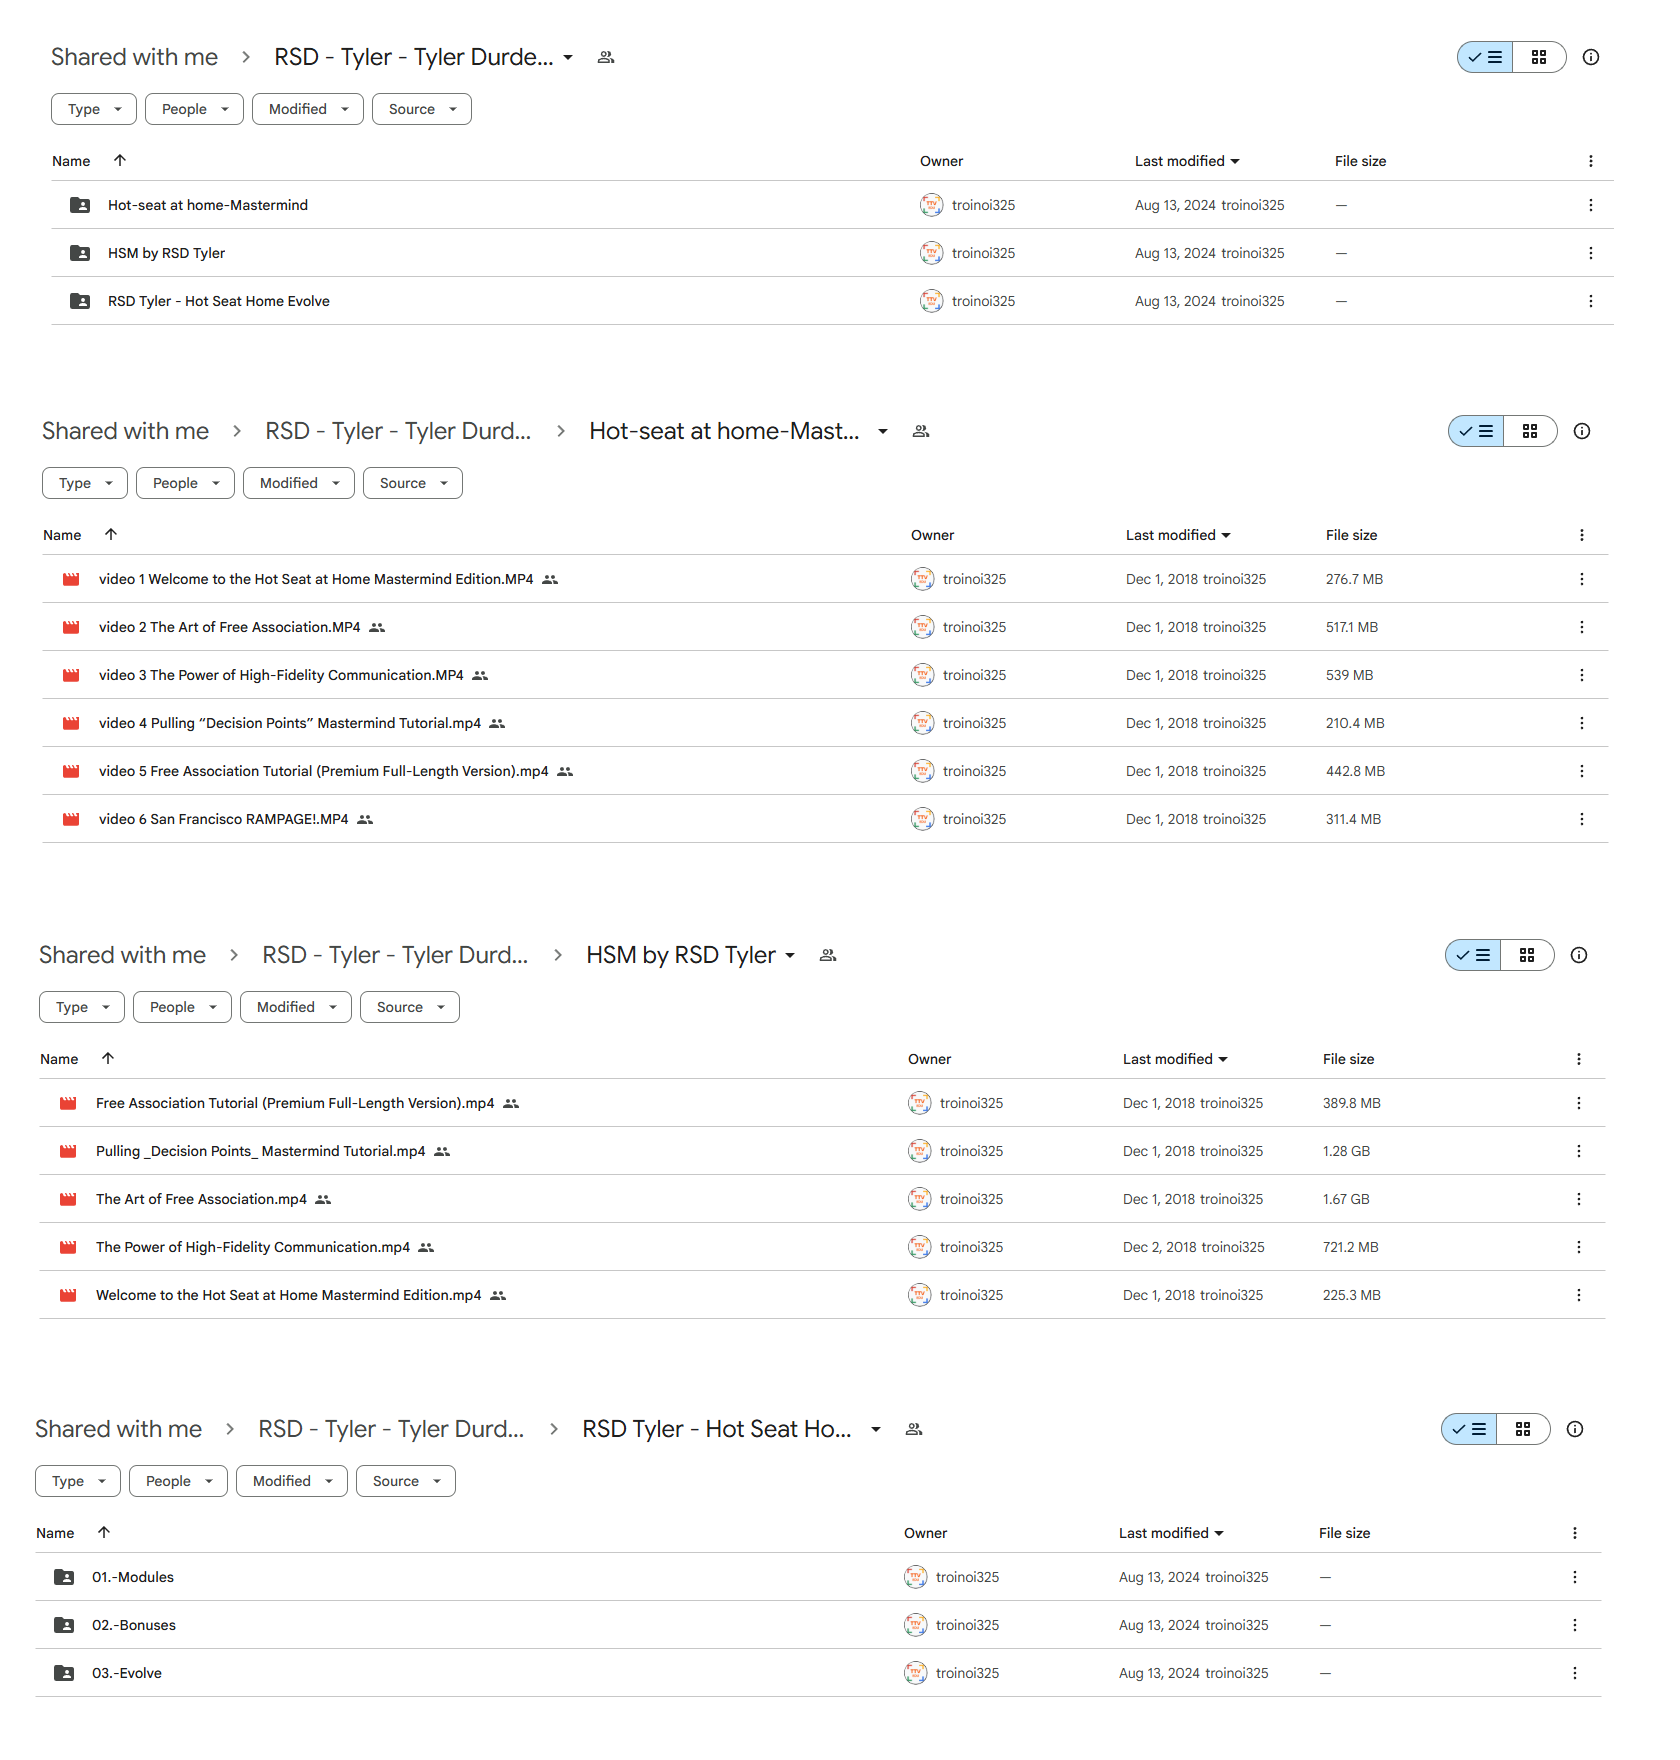Select The Power of High-Fidelity Communication.mp4 row
This screenshot has height=1760, width=1680.
coord(822,1247)
